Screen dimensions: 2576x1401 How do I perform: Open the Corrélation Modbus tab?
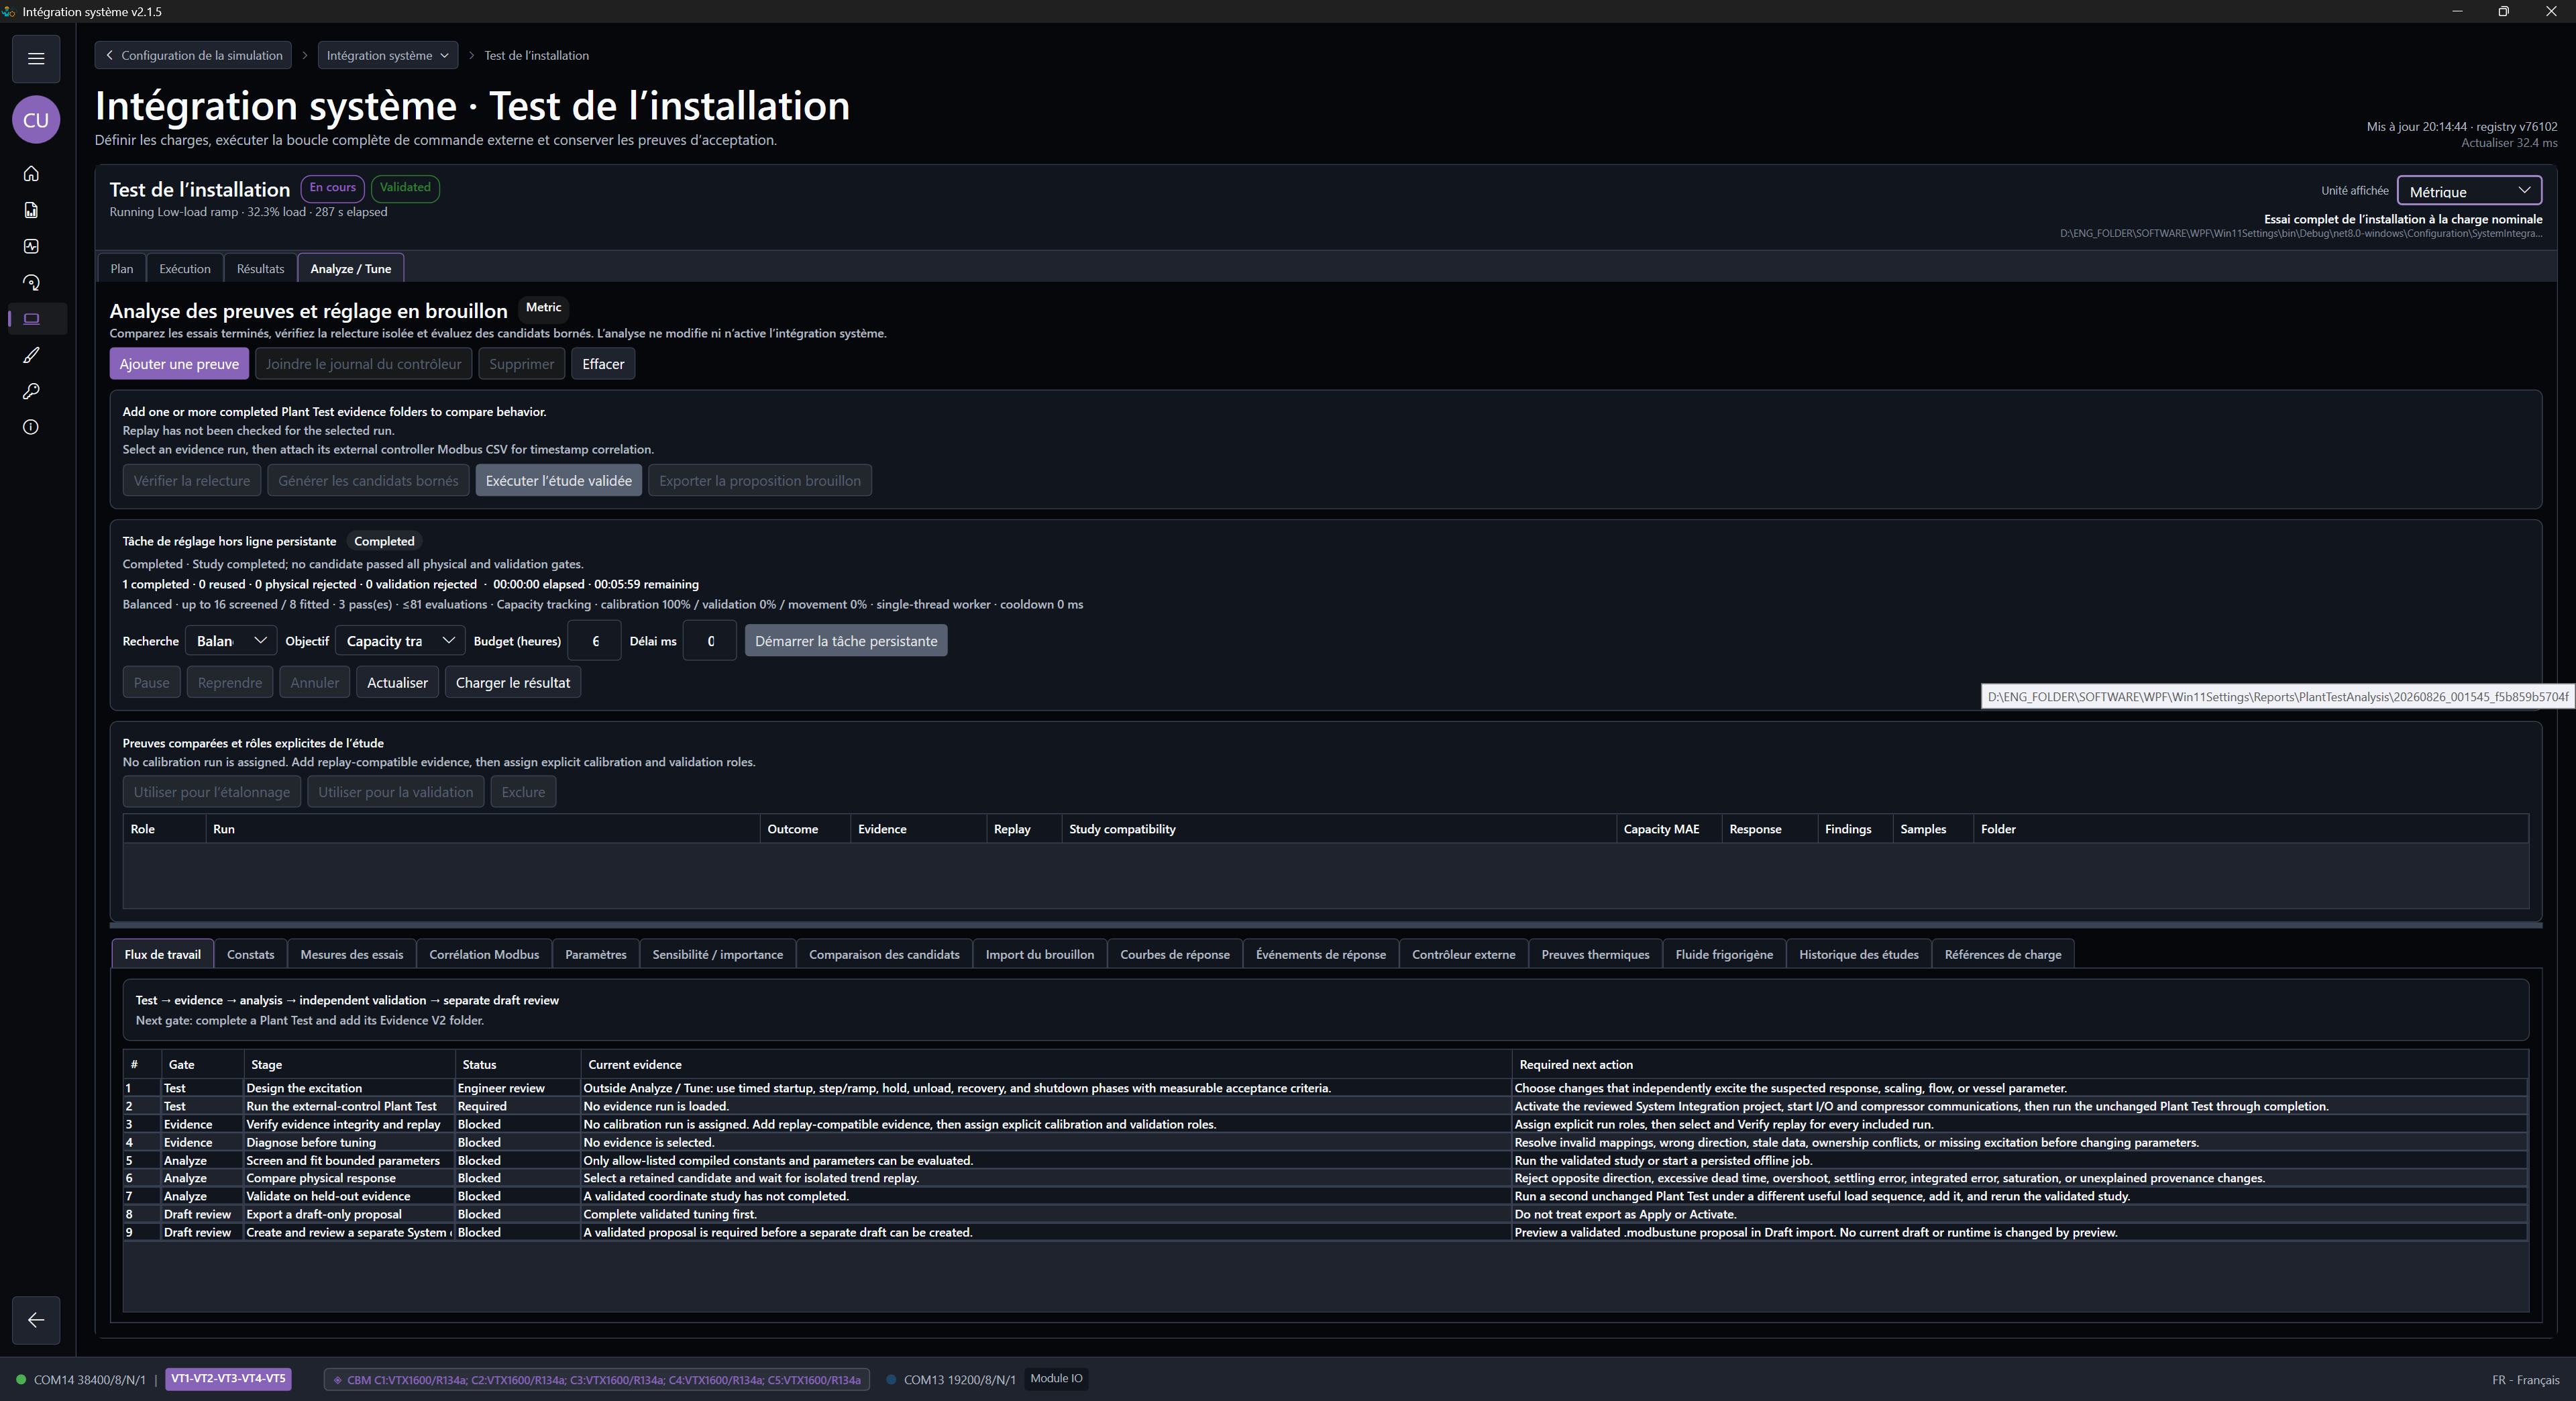click(x=484, y=955)
